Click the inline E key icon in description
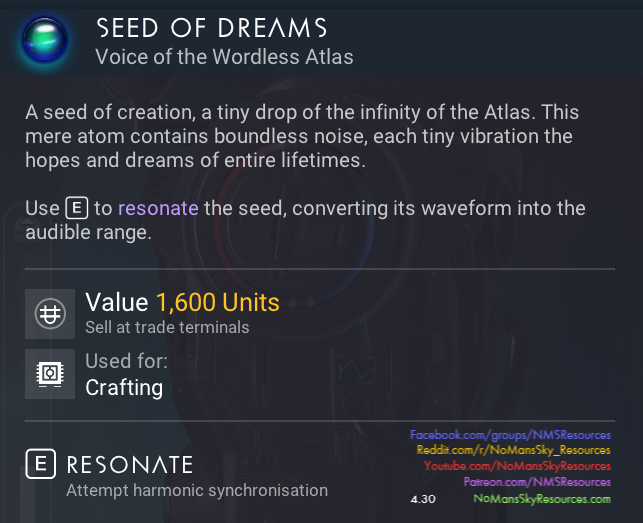Image resolution: width=643 pixels, height=523 pixels. tap(76, 209)
